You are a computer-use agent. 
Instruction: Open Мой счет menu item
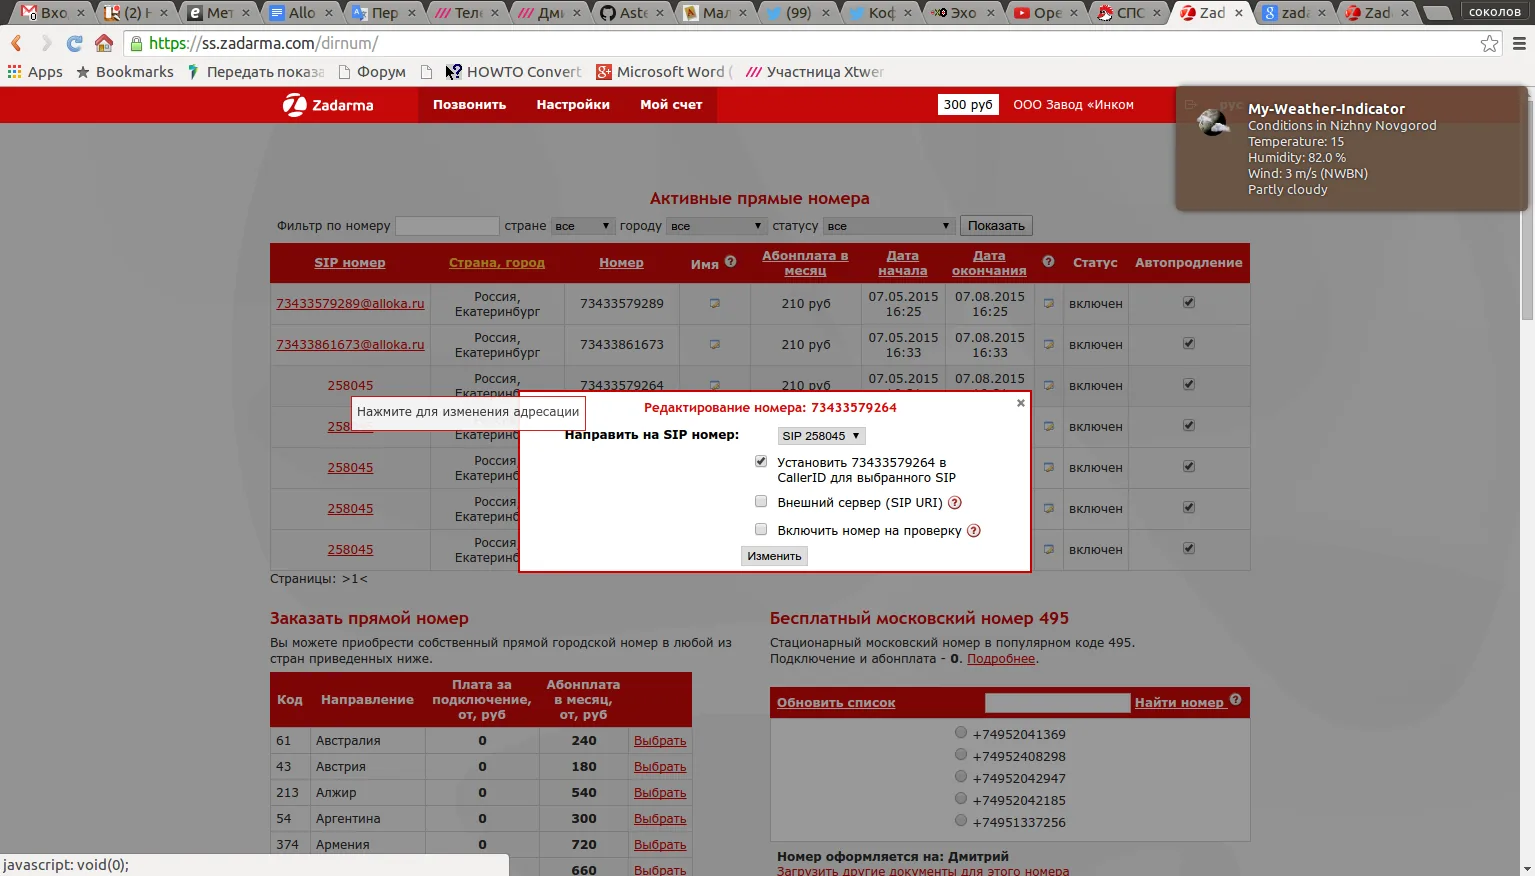pyautogui.click(x=671, y=105)
